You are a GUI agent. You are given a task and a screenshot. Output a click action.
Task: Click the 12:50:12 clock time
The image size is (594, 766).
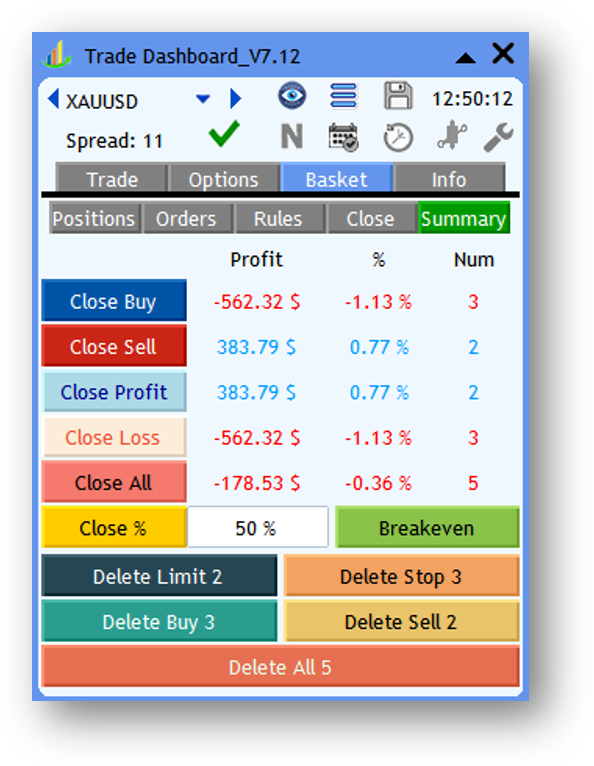[472, 99]
